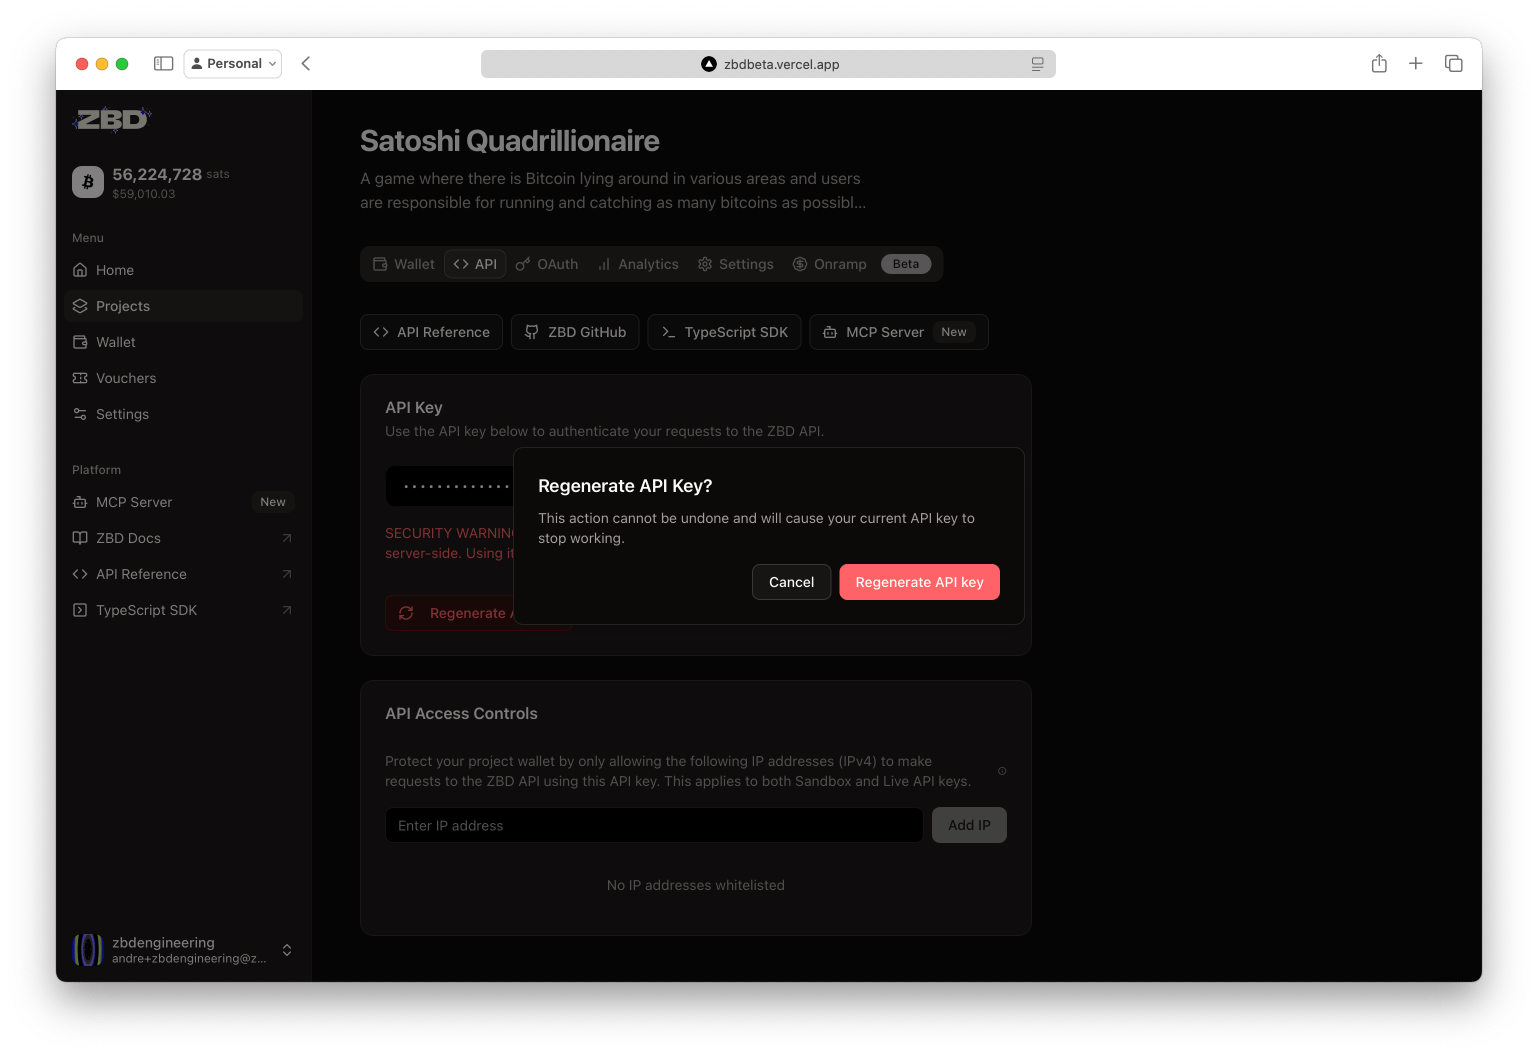Show Safari tab overview icon
1538x1056 pixels.
(x=1454, y=64)
